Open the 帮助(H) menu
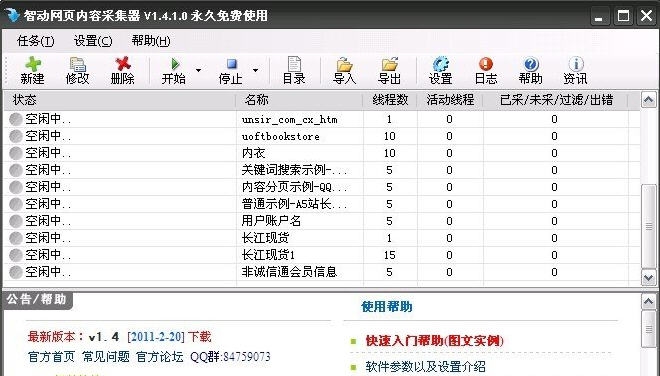Screen dimensions: 660x376 151,41
